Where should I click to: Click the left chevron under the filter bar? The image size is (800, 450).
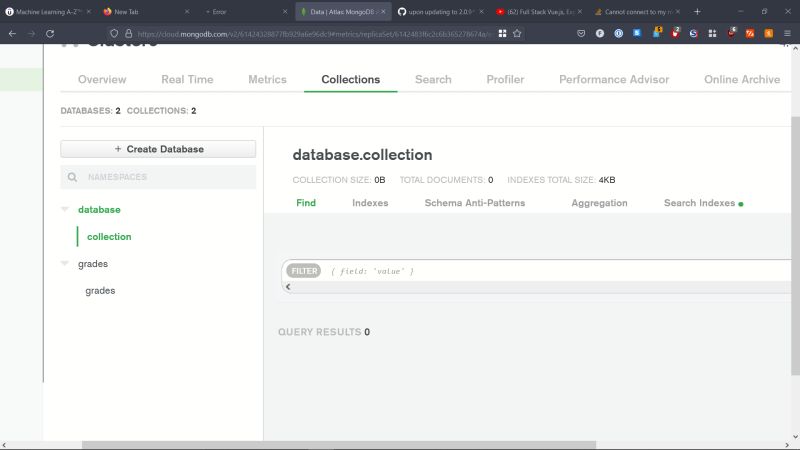tap(288, 287)
